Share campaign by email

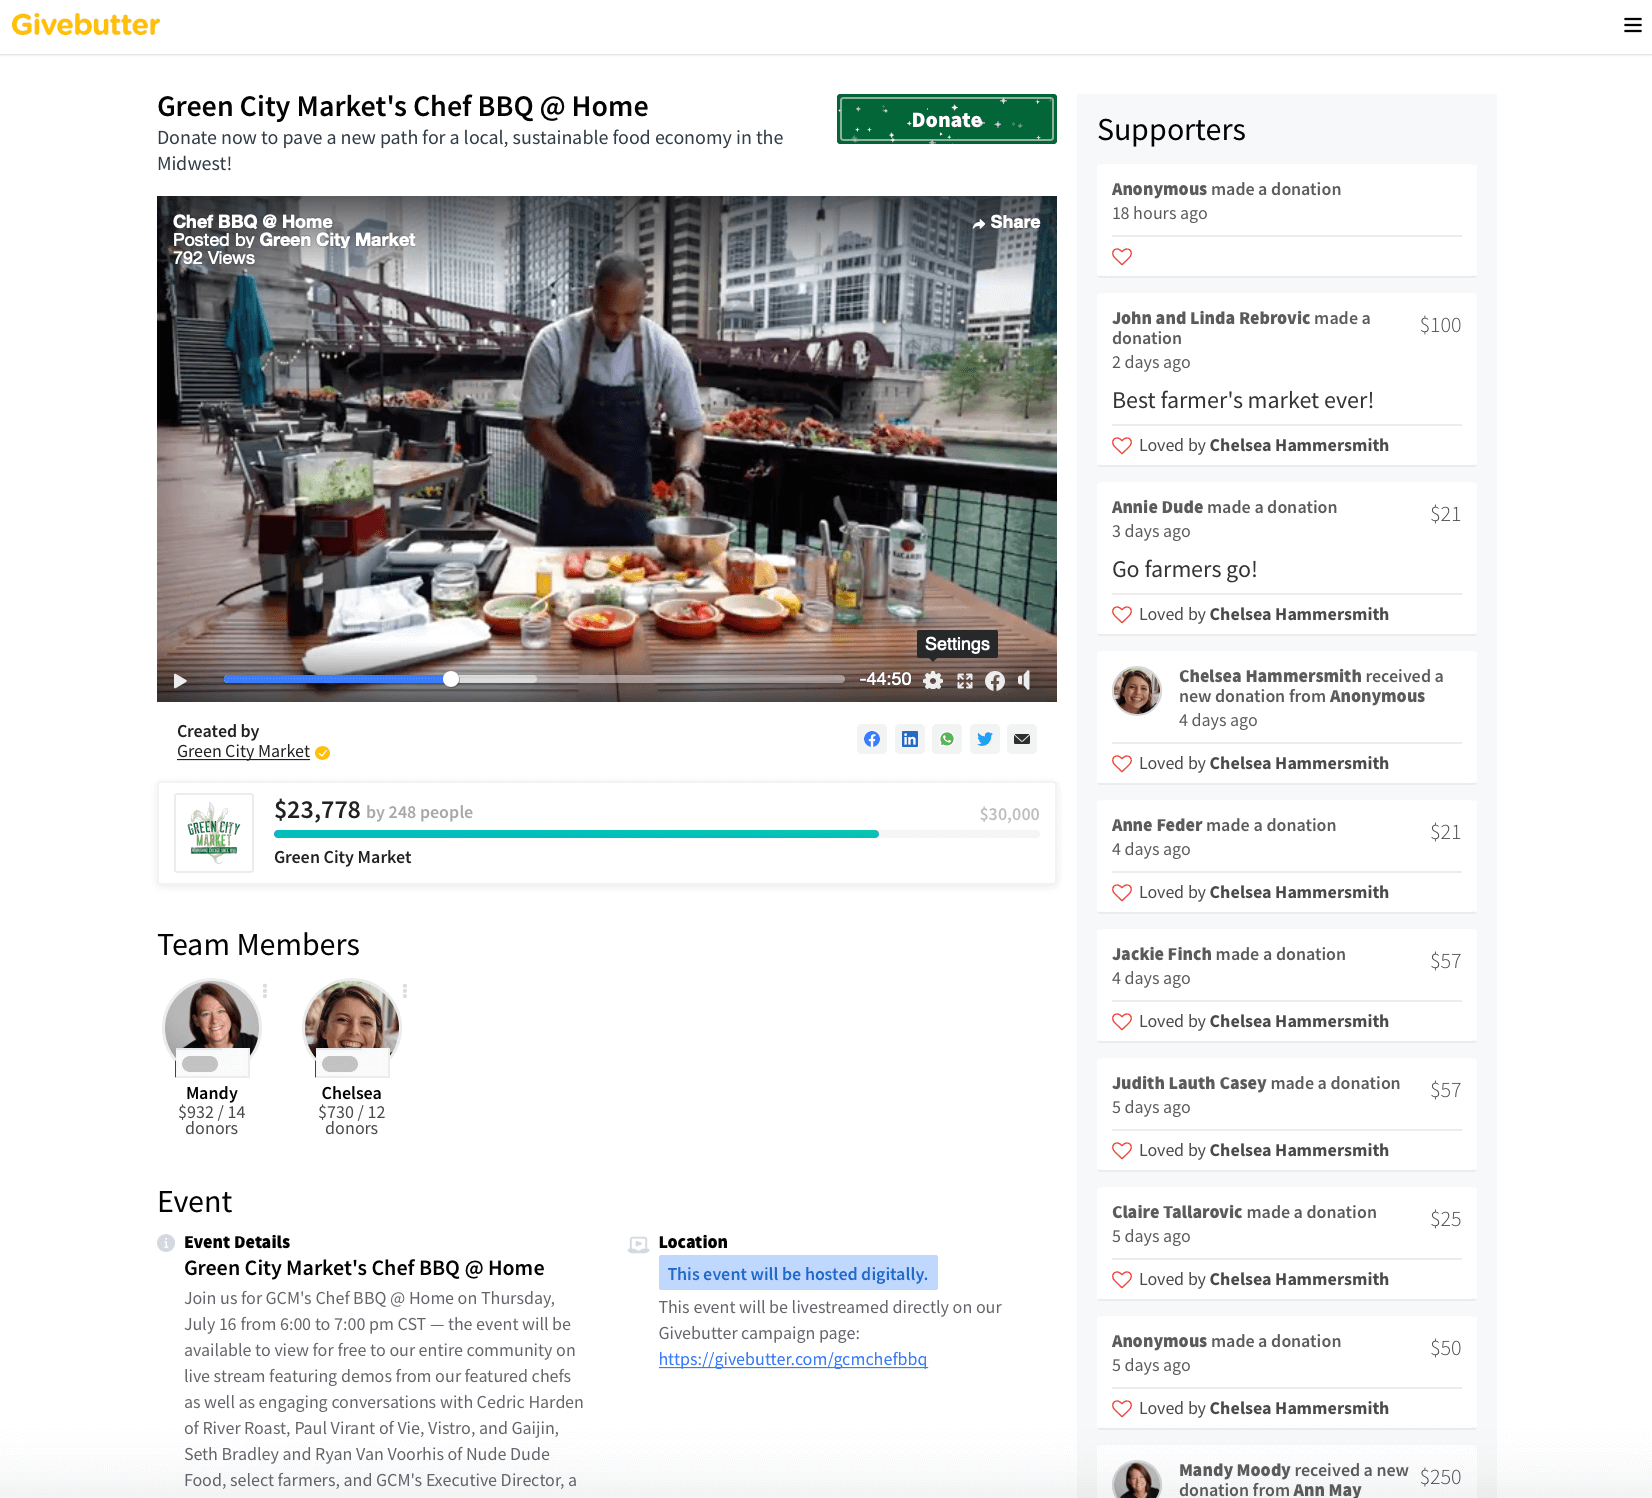[1022, 739]
